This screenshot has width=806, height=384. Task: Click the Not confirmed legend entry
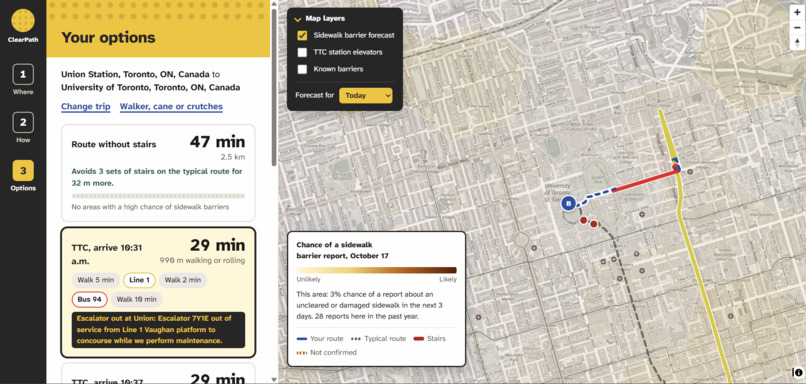pyautogui.click(x=326, y=353)
